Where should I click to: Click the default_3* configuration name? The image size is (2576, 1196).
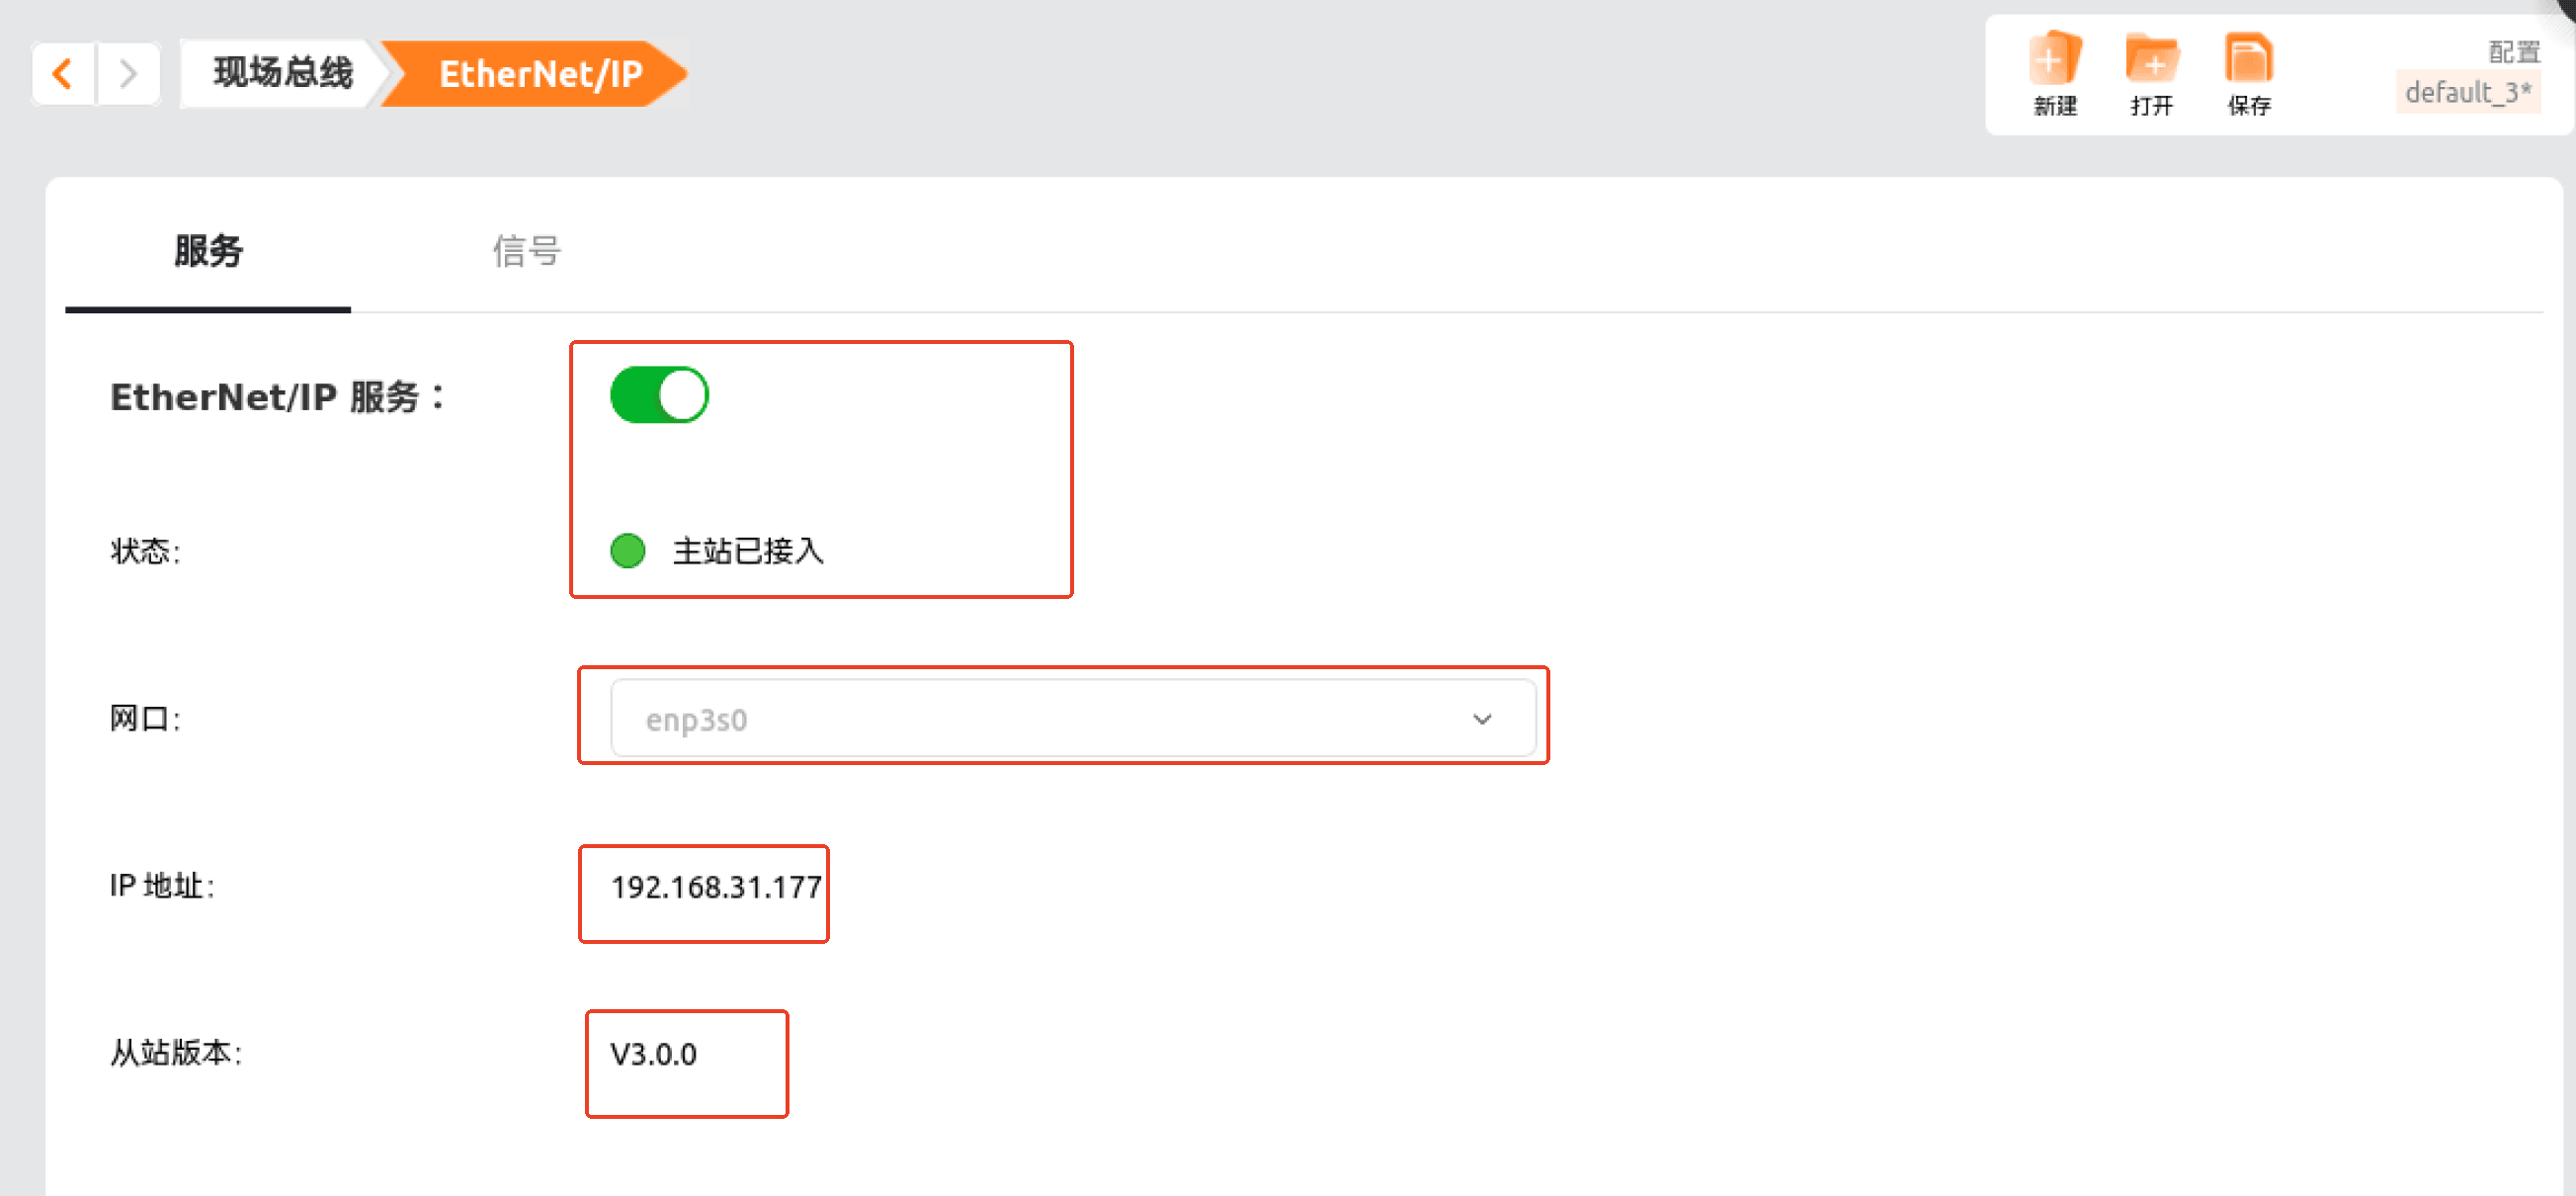point(2468,92)
